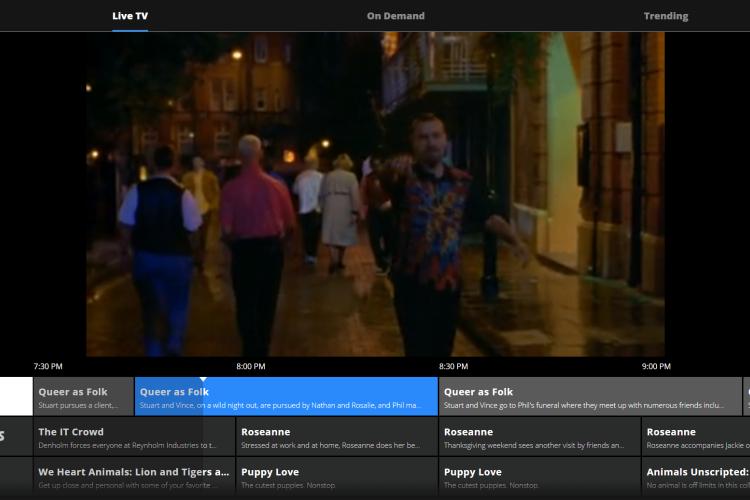Select the 8:30 PM Puppy Love listing
The image size is (750, 500).
point(540,477)
